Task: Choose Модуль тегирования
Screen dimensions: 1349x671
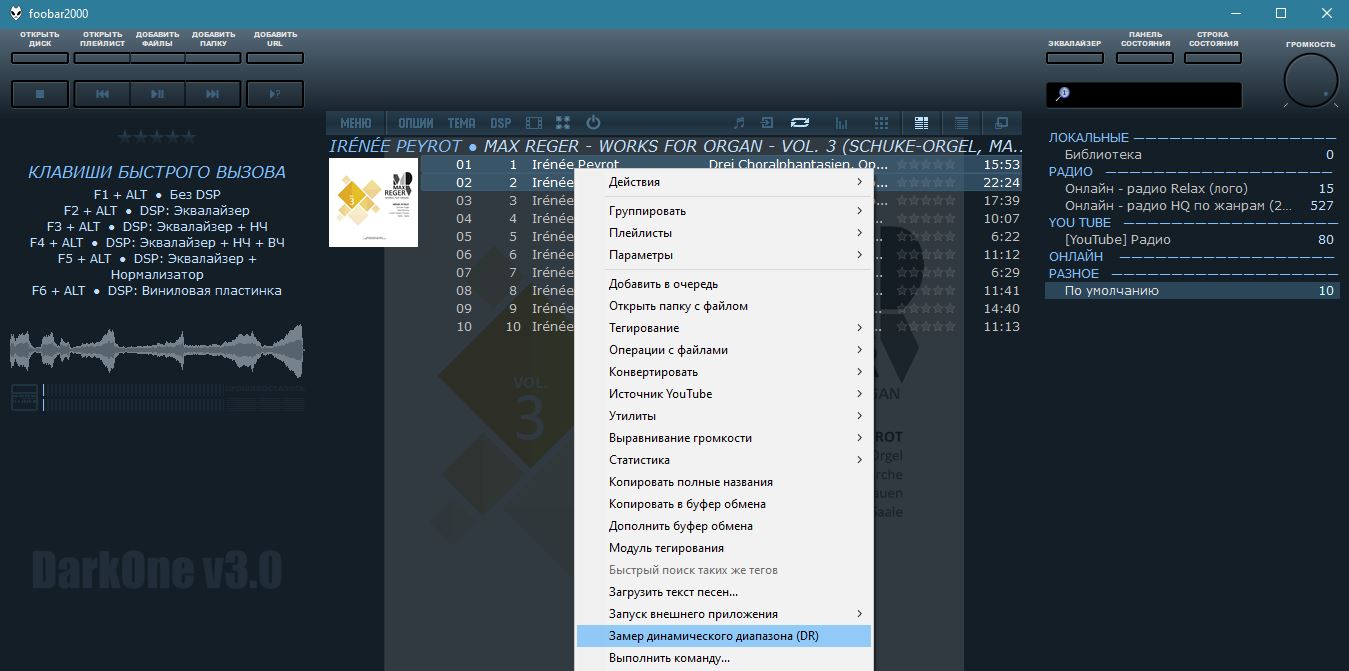Action: coord(724,548)
